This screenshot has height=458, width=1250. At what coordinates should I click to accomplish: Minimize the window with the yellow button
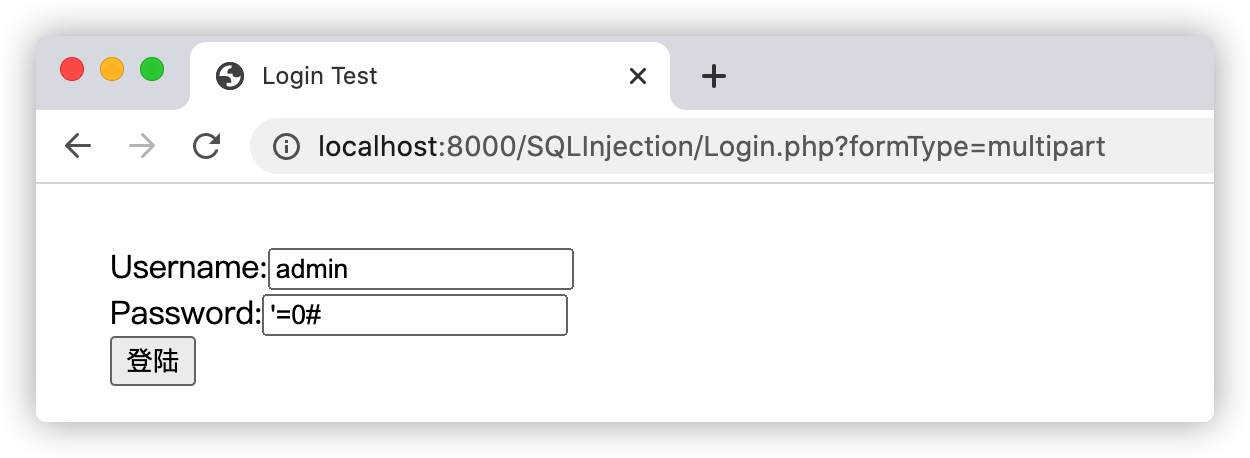pyautogui.click(x=112, y=70)
